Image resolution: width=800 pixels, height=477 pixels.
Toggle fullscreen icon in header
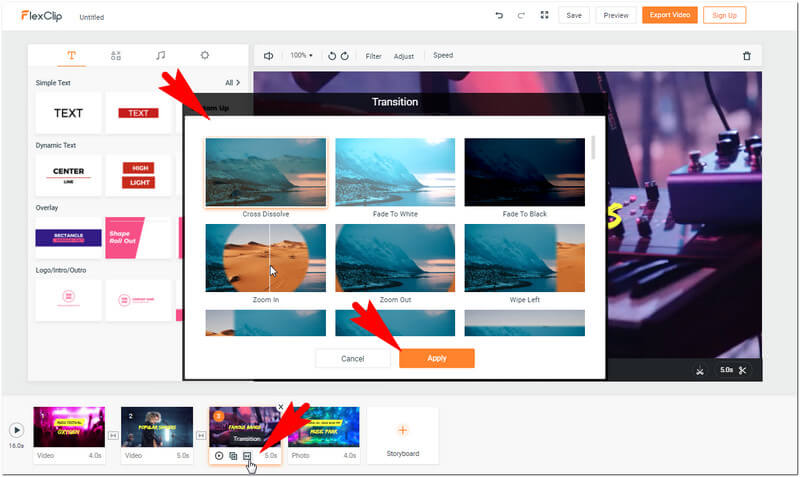(x=544, y=15)
